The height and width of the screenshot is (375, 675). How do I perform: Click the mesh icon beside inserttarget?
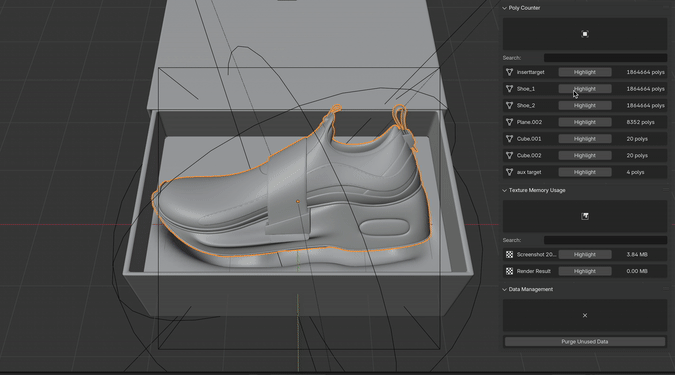pyautogui.click(x=509, y=72)
